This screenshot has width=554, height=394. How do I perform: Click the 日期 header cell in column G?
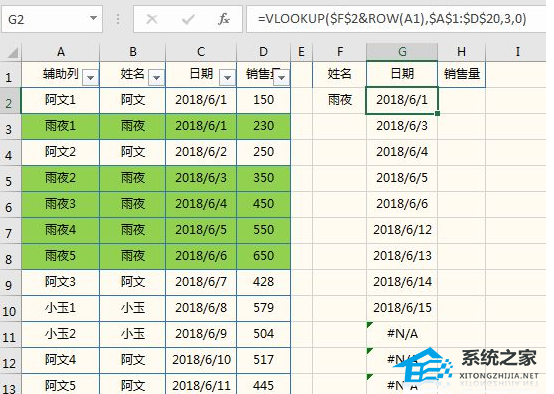tap(402, 74)
